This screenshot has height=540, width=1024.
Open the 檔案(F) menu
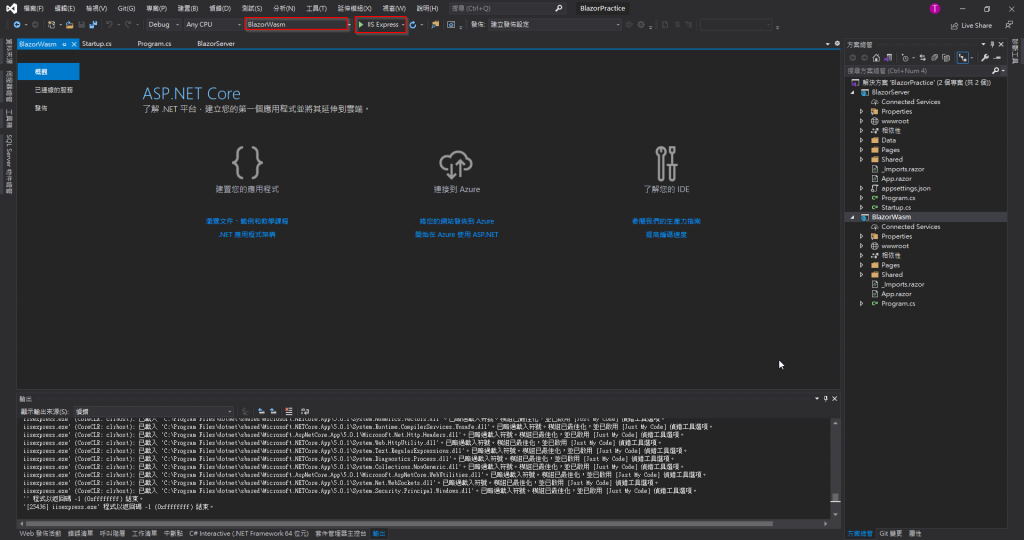[x=33, y=8]
